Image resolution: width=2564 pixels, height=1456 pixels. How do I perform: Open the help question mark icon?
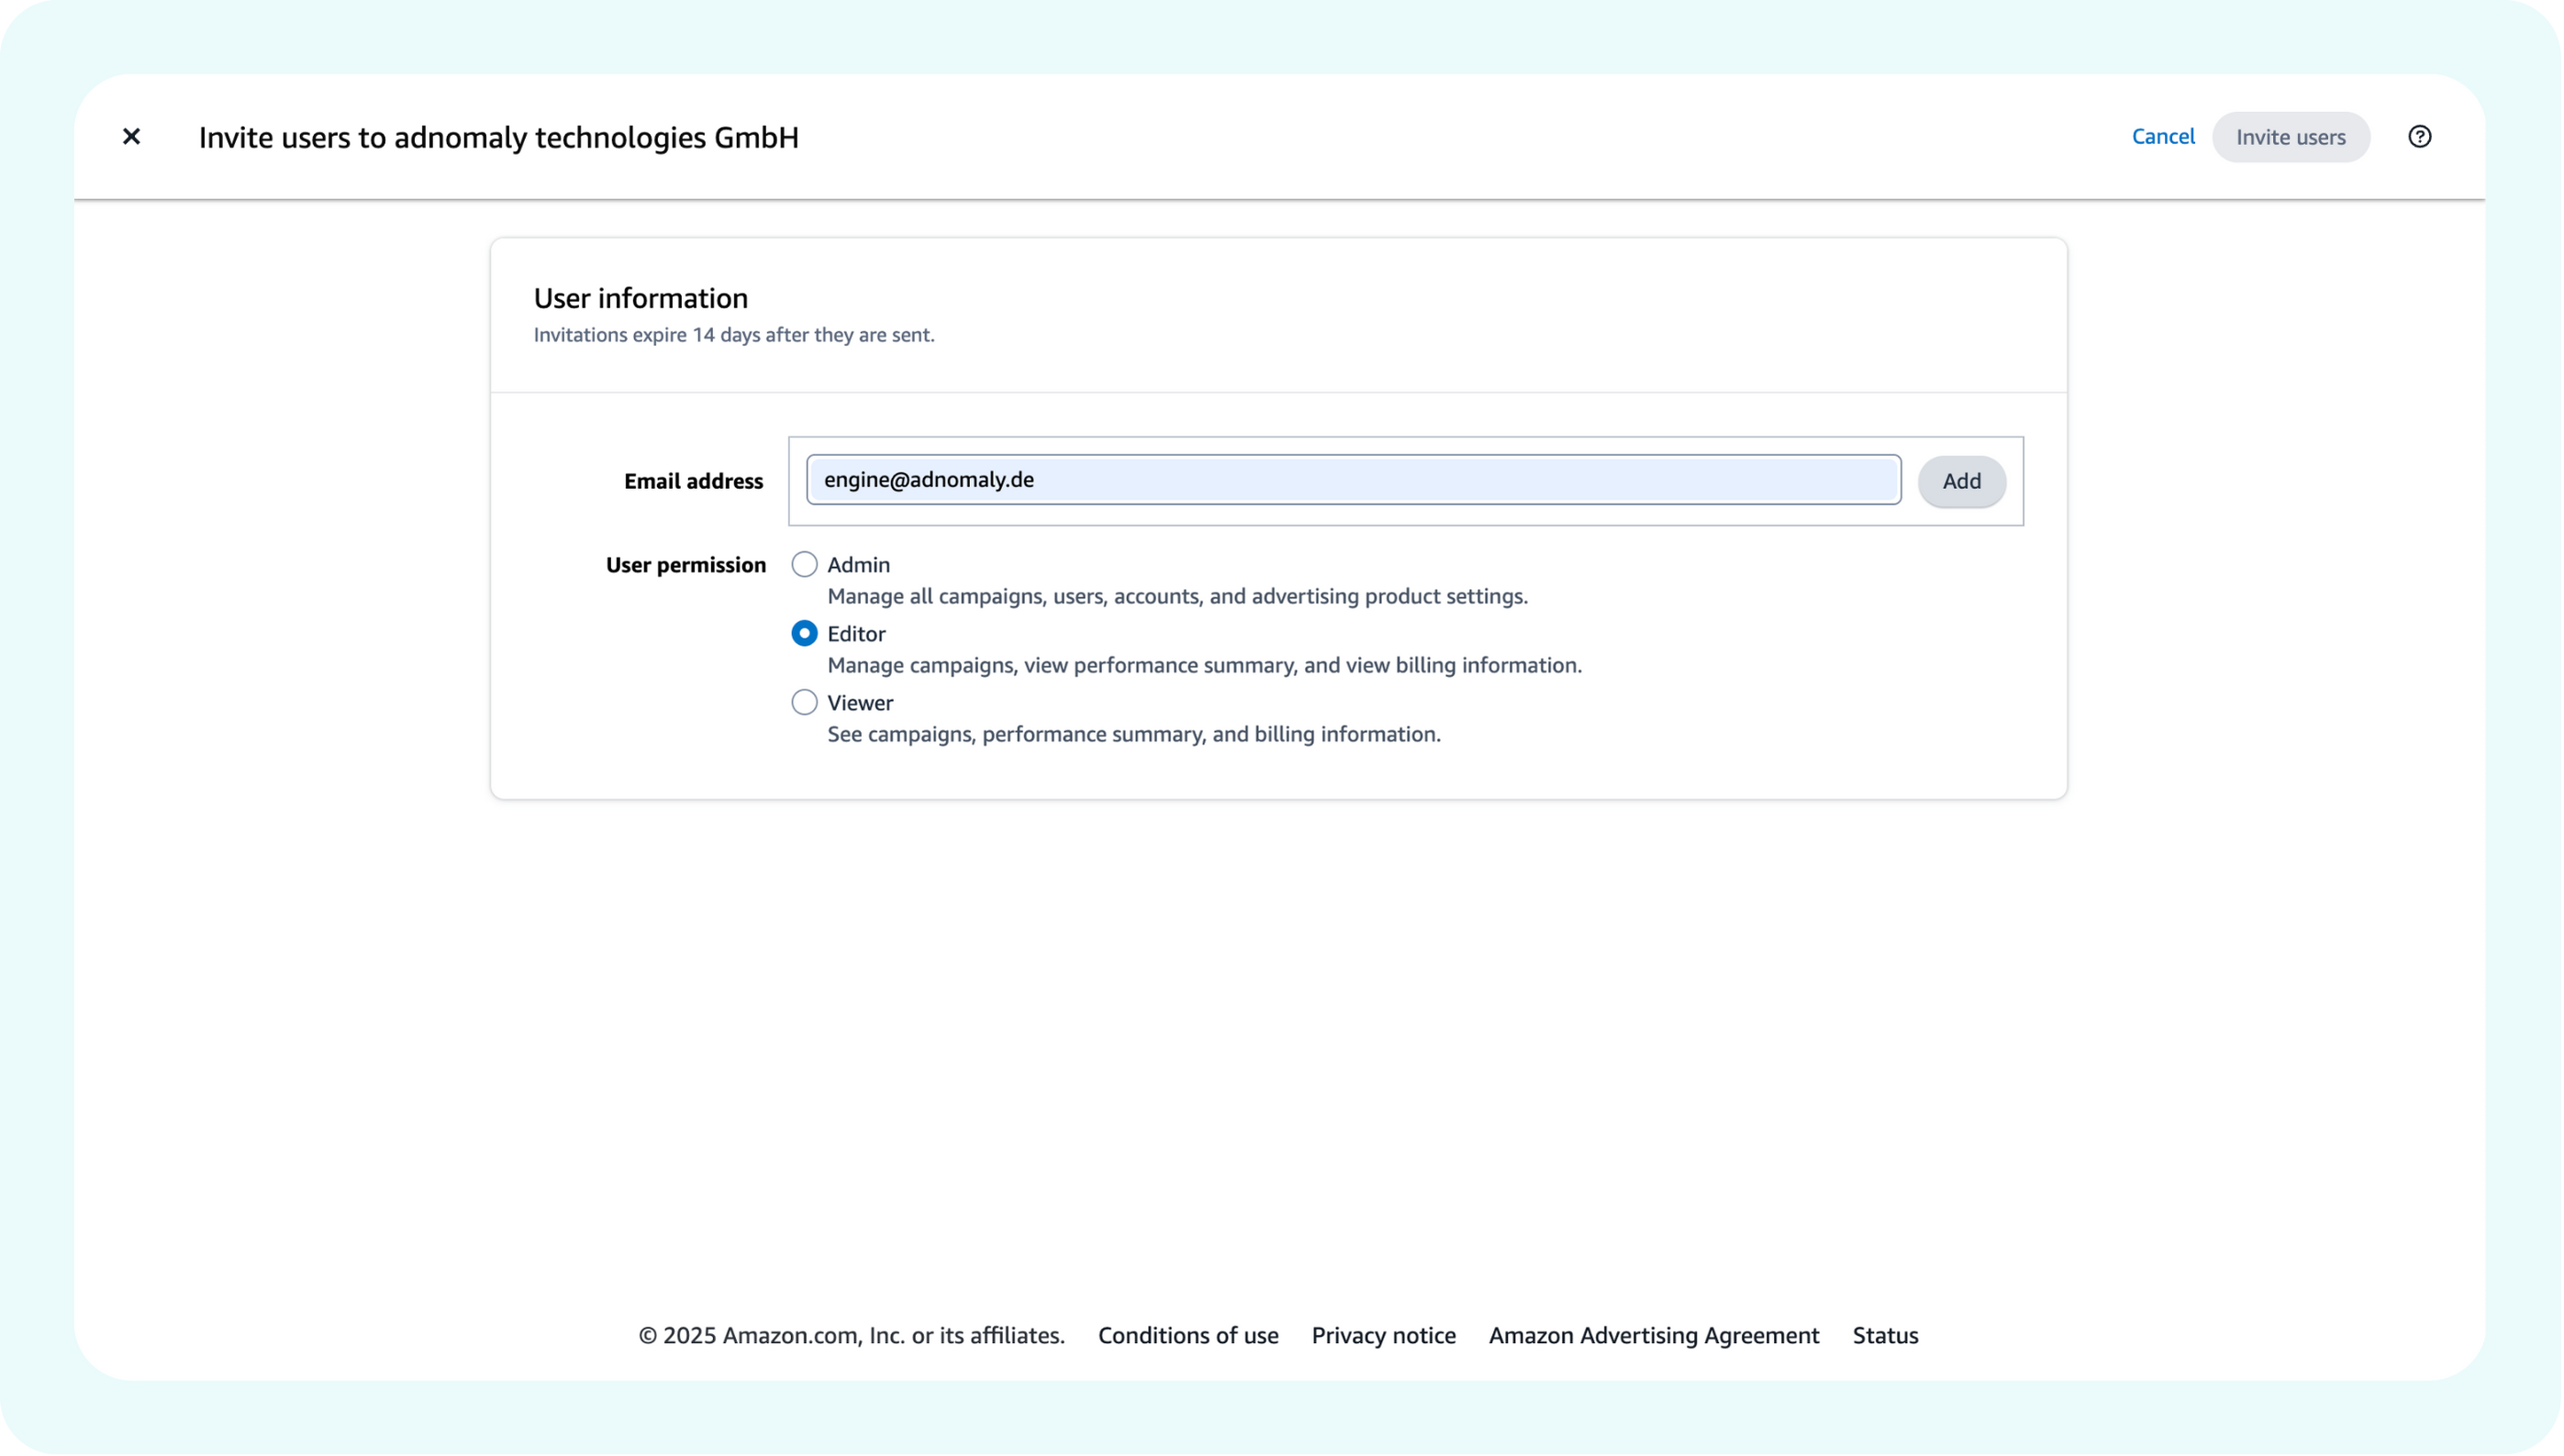coord(2419,136)
